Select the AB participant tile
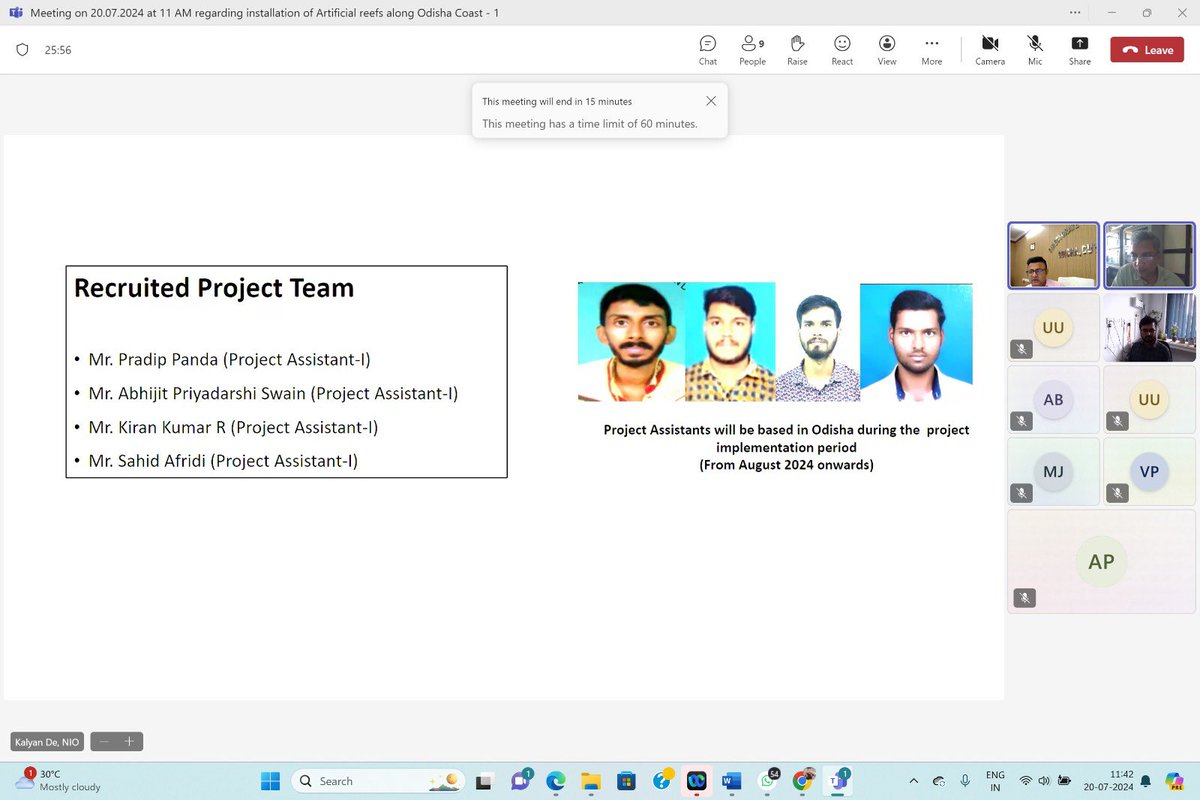Screen dimensions: 1200x800 coord(1053,400)
